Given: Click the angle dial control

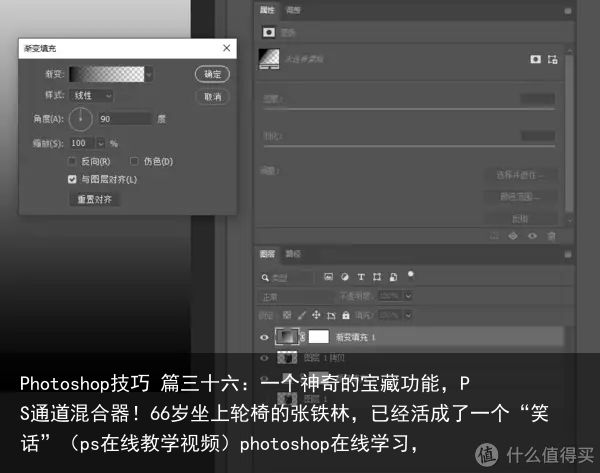Looking at the screenshot, I should click(x=80, y=119).
